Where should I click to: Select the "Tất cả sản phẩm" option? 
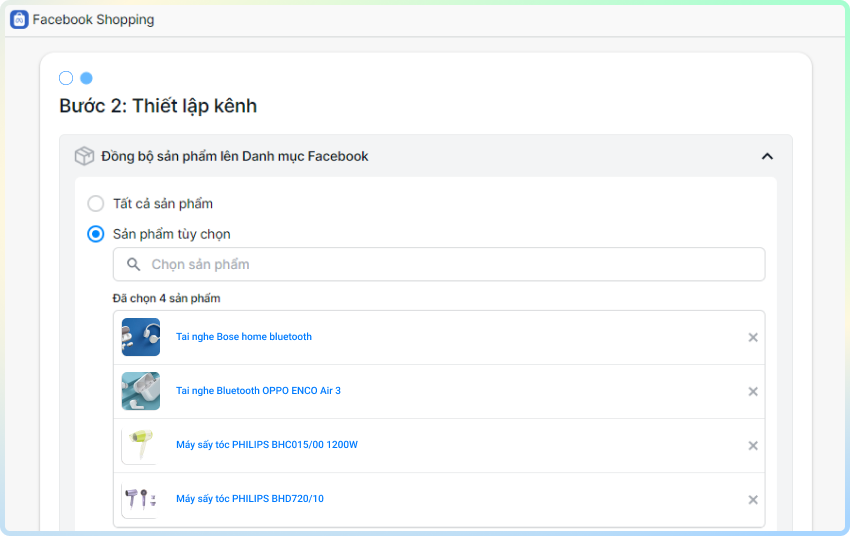(96, 204)
